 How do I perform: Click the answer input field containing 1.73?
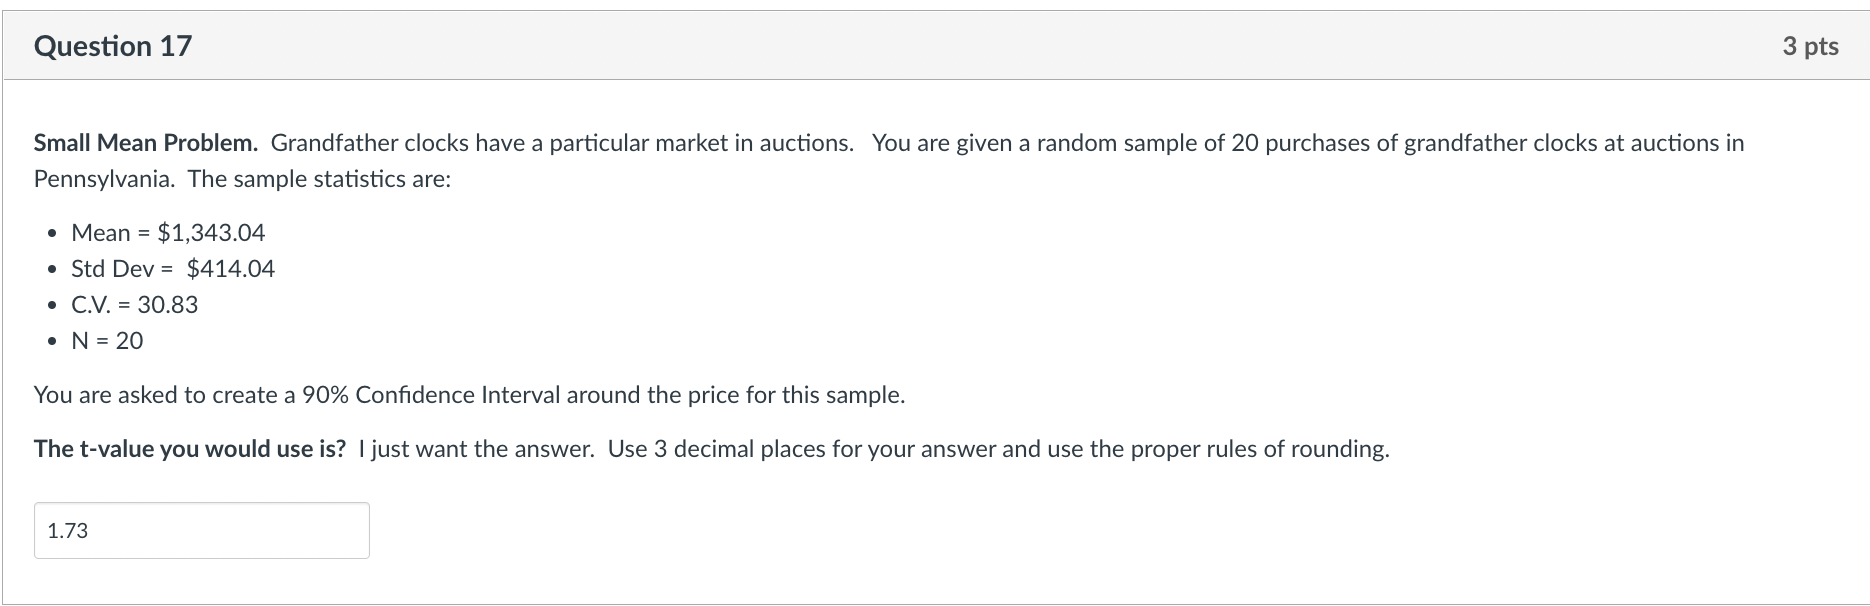tap(201, 531)
